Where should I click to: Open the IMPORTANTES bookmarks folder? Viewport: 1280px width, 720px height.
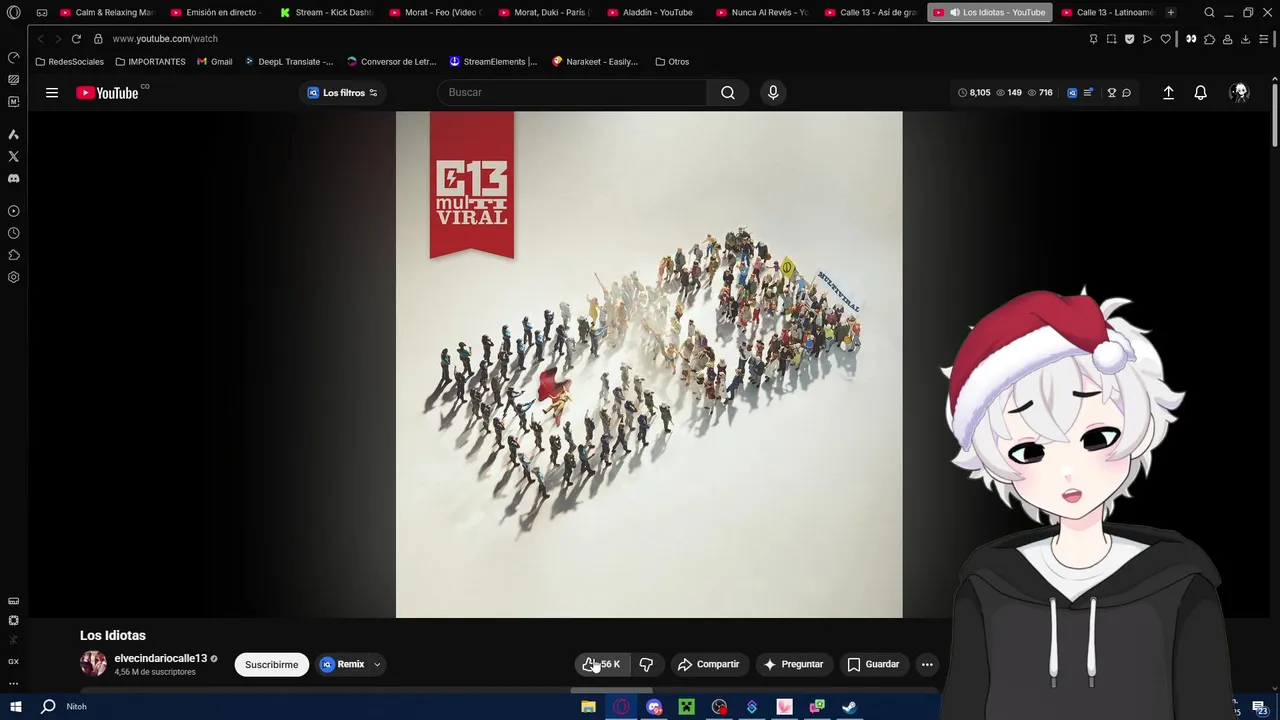[150, 62]
